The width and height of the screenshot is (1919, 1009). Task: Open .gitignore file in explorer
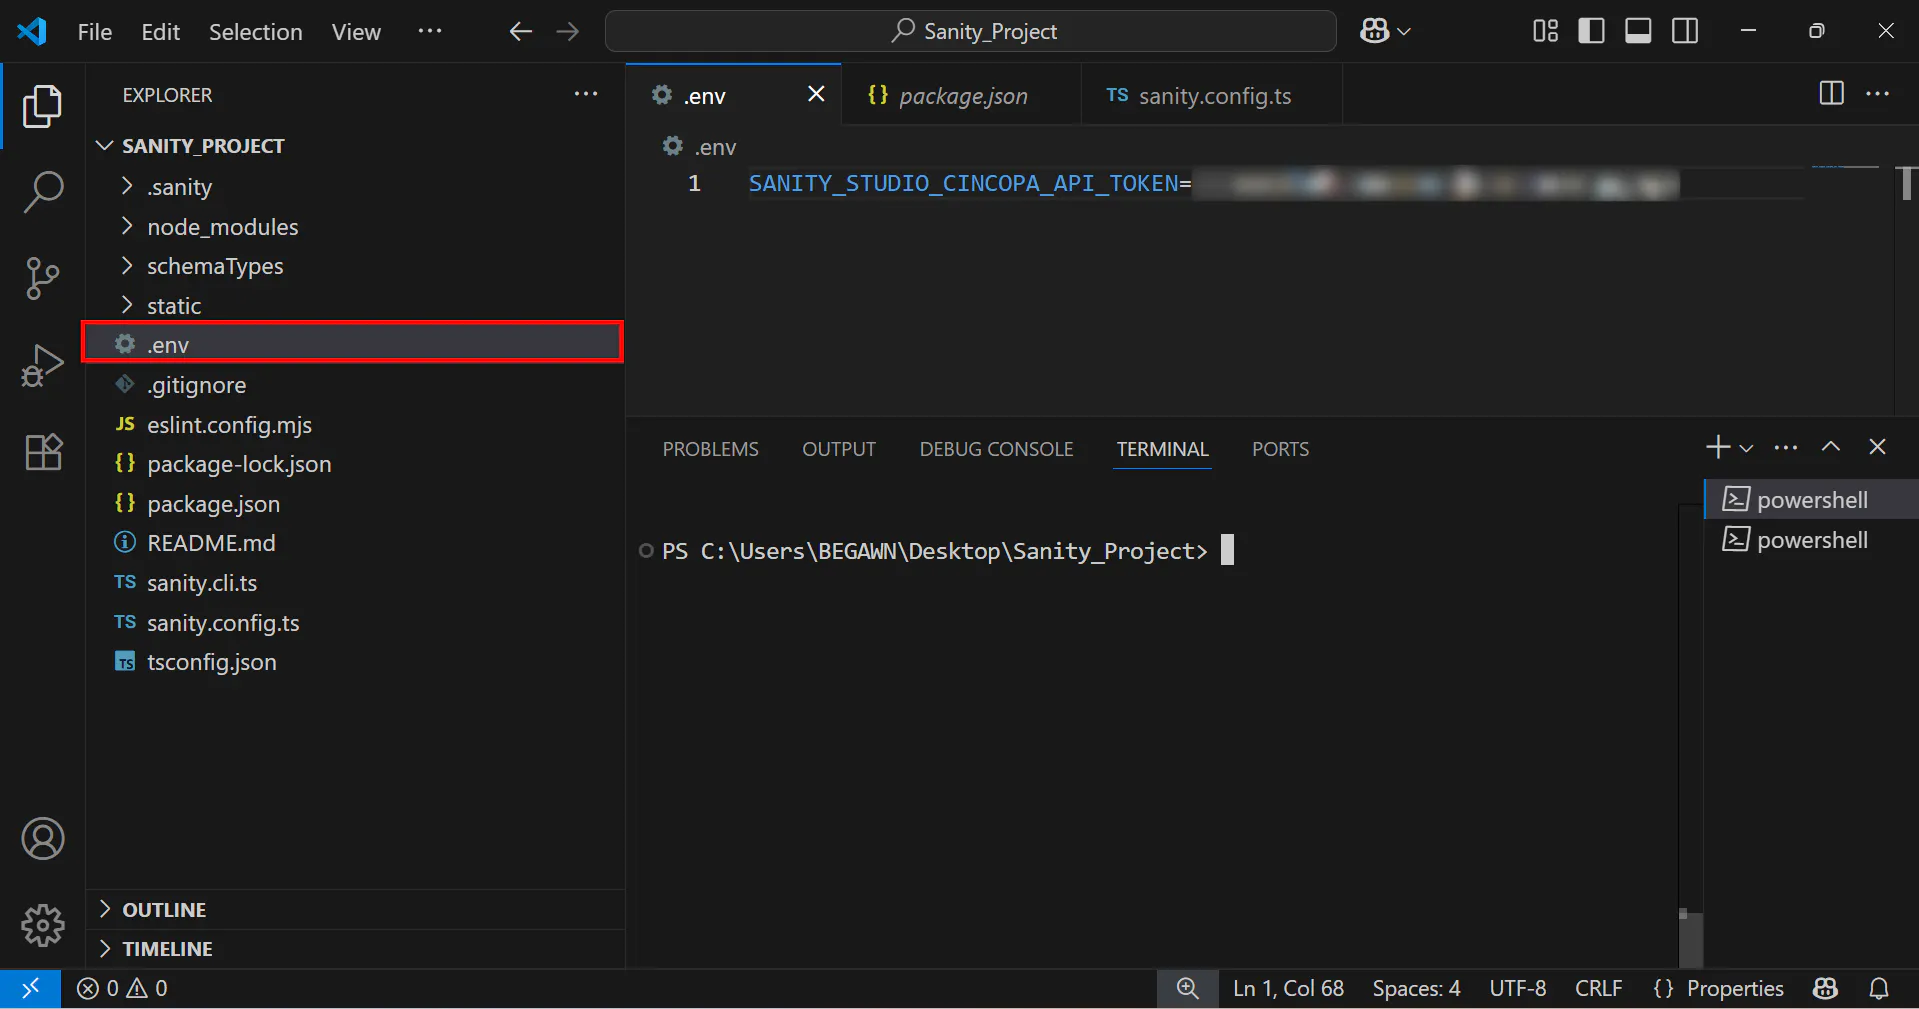click(x=354, y=384)
